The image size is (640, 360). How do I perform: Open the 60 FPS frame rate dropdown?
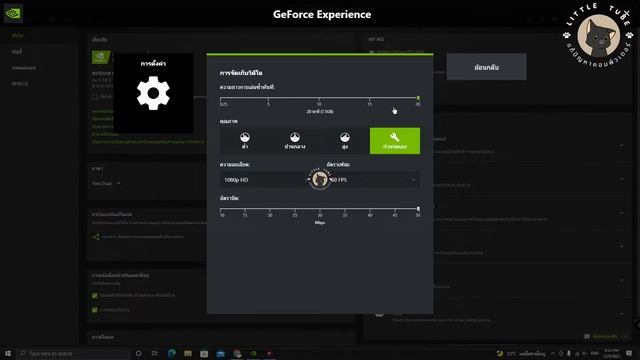coord(373,180)
